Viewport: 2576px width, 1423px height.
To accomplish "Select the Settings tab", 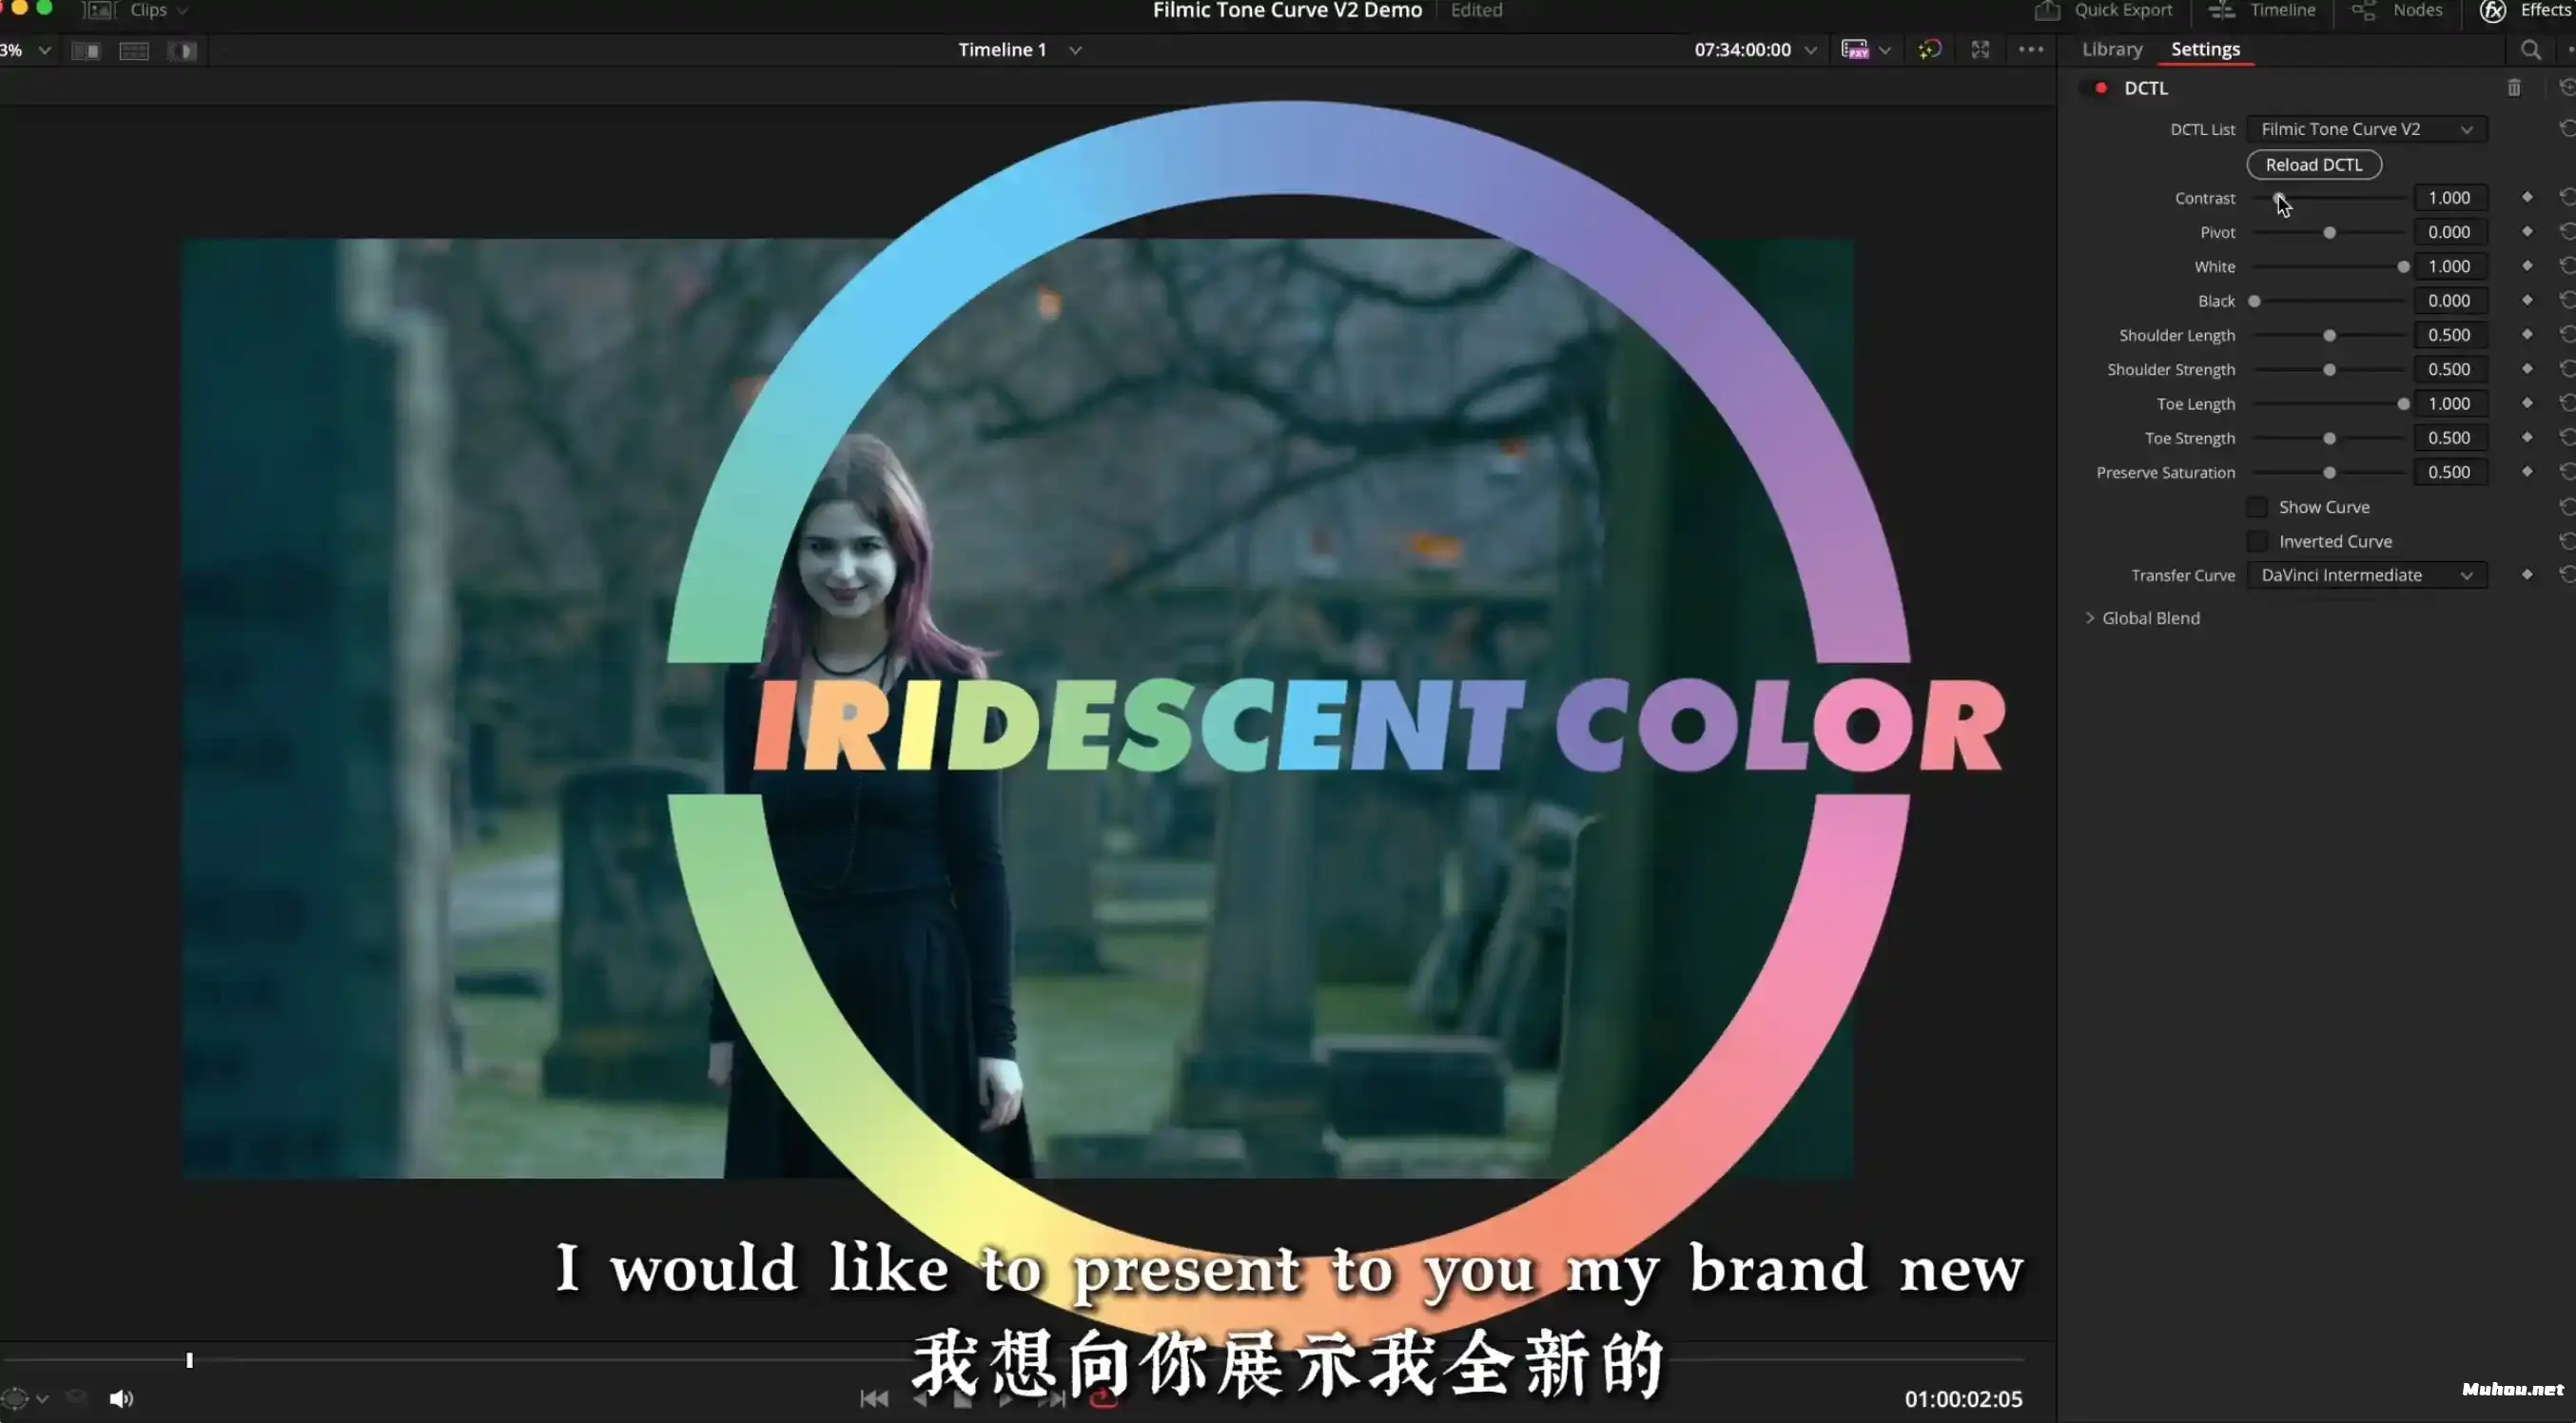I will [2205, 50].
